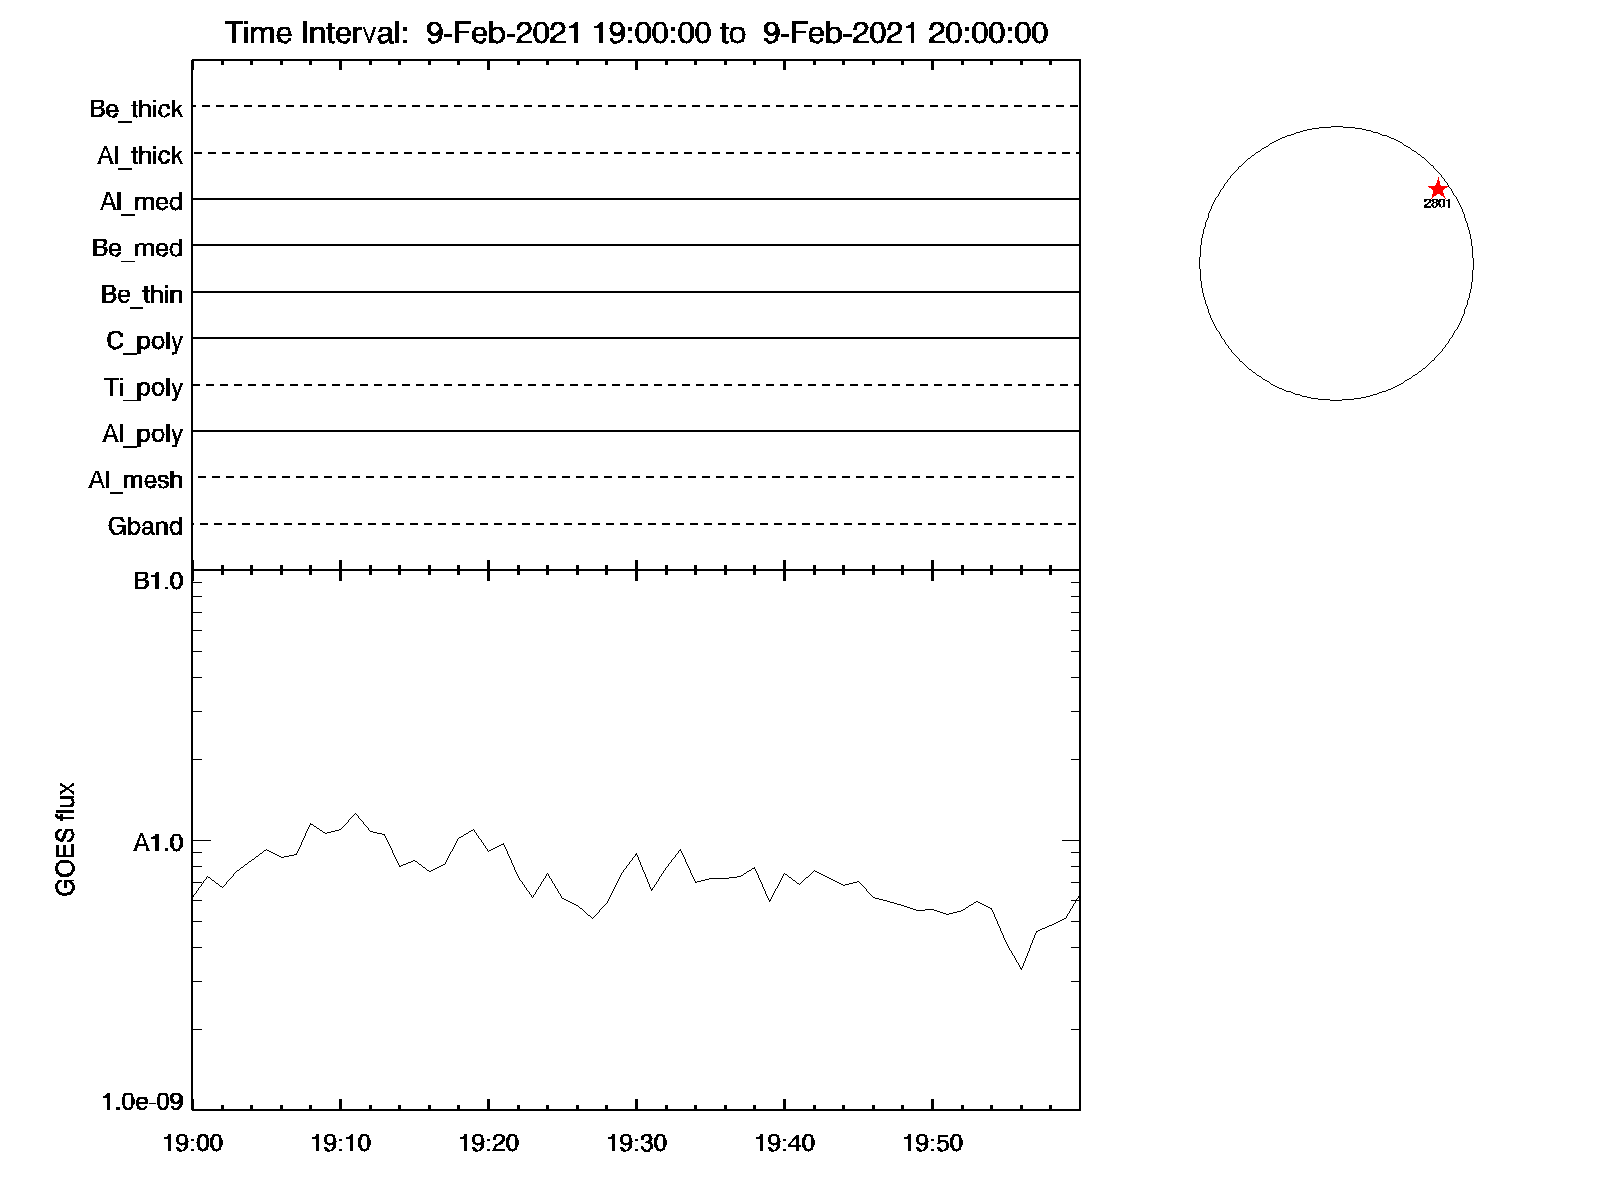Click the Al_med filter label
Screen dimensions: 1600x1200
pyautogui.click(x=141, y=202)
